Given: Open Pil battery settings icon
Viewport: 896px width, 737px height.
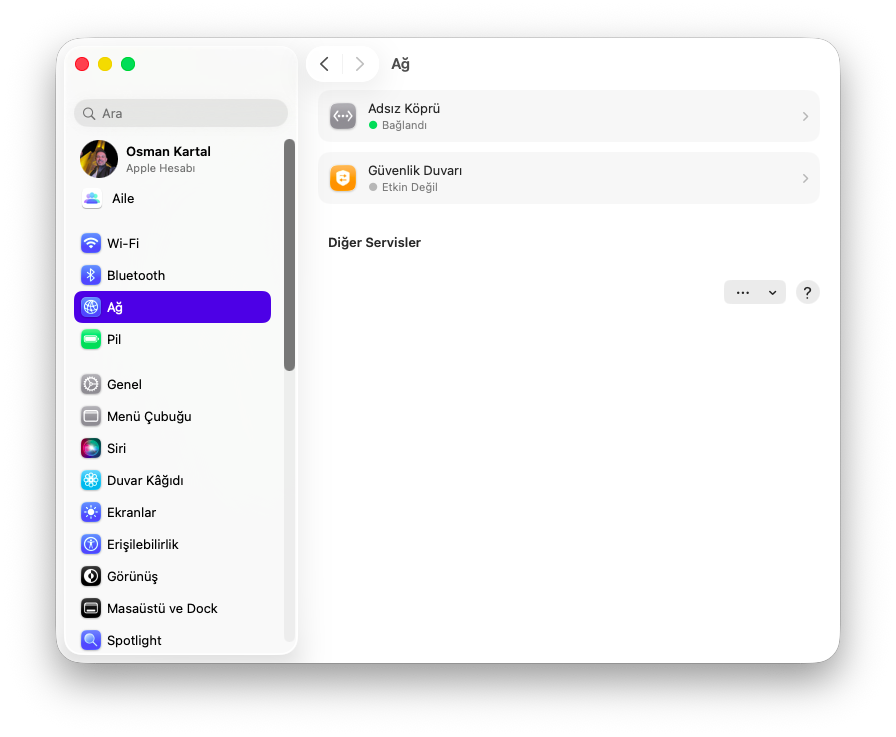Looking at the screenshot, I should 91,339.
